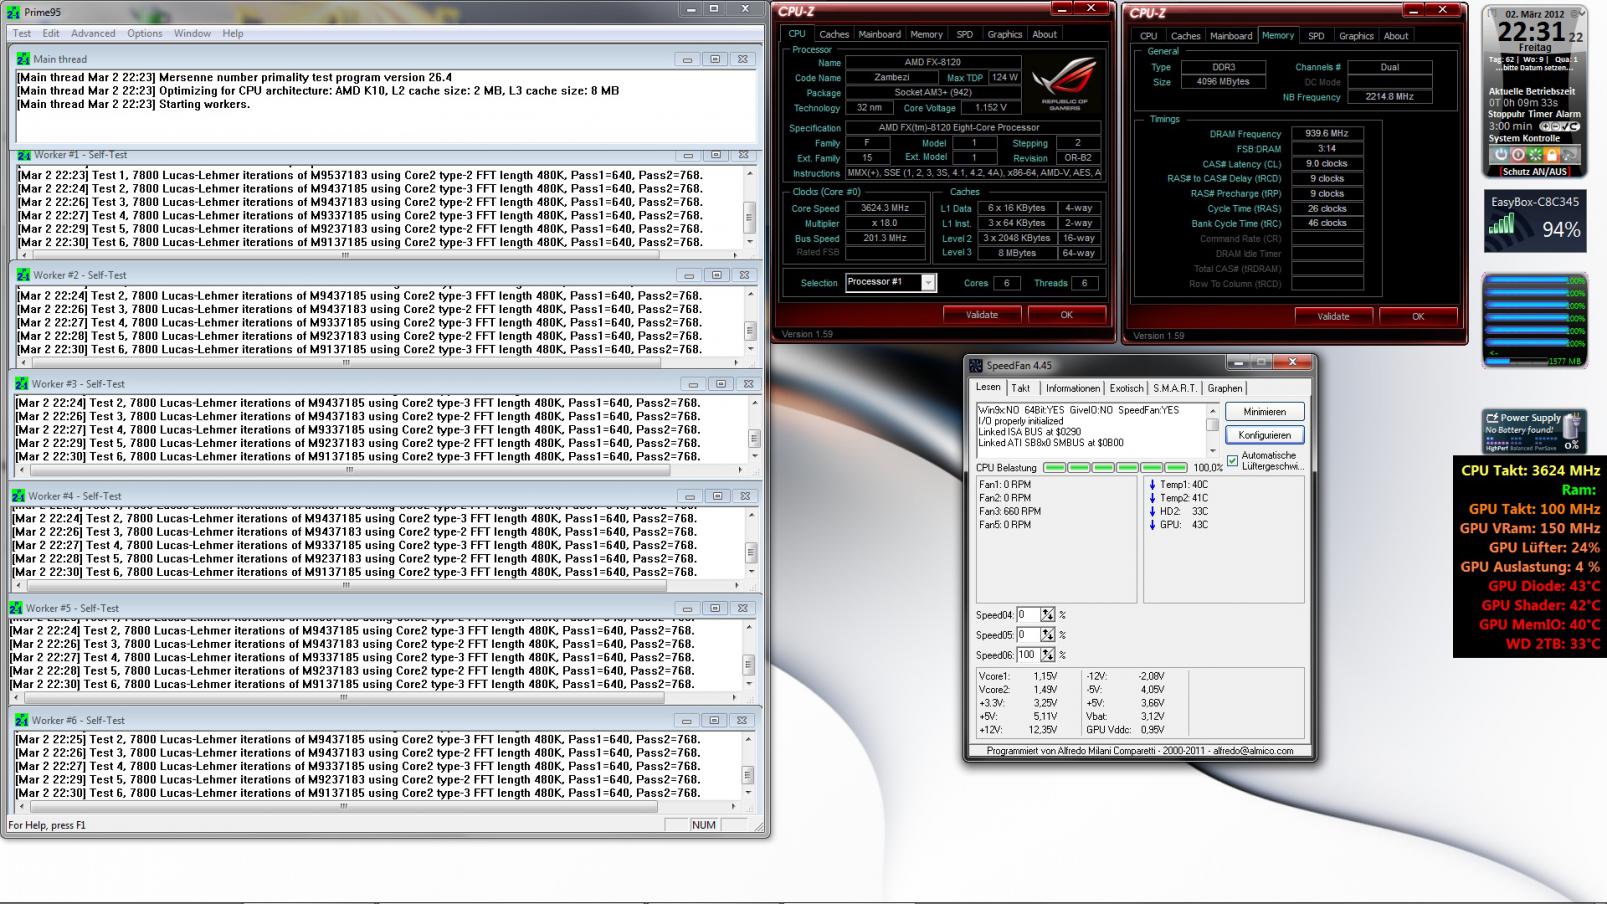Click the Worker #2 Self-Test window icon

(24, 275)
